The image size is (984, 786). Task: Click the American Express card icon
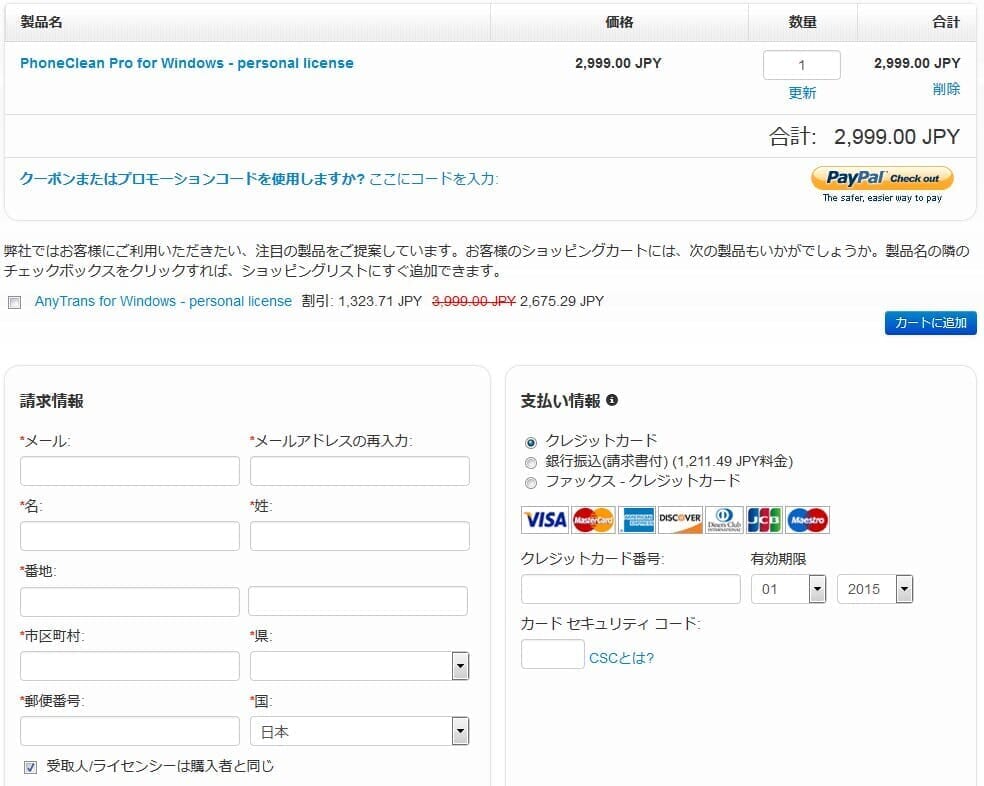(x=636, y=520)
